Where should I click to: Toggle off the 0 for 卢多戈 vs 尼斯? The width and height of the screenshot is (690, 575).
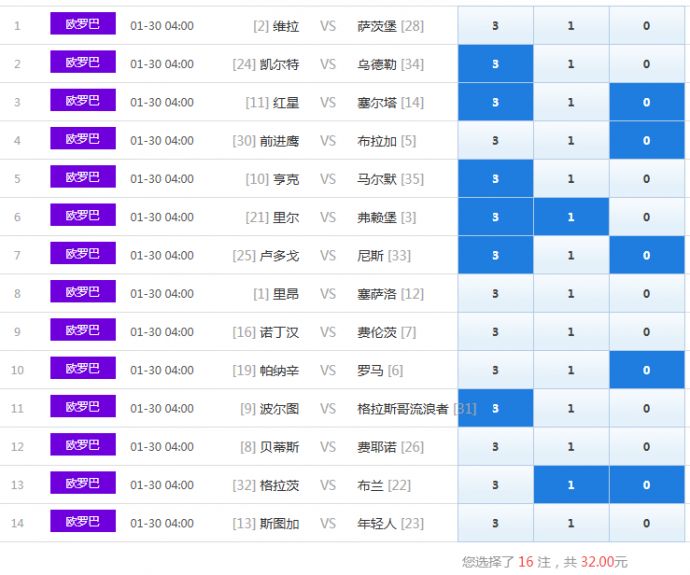(x=646, y=255)
